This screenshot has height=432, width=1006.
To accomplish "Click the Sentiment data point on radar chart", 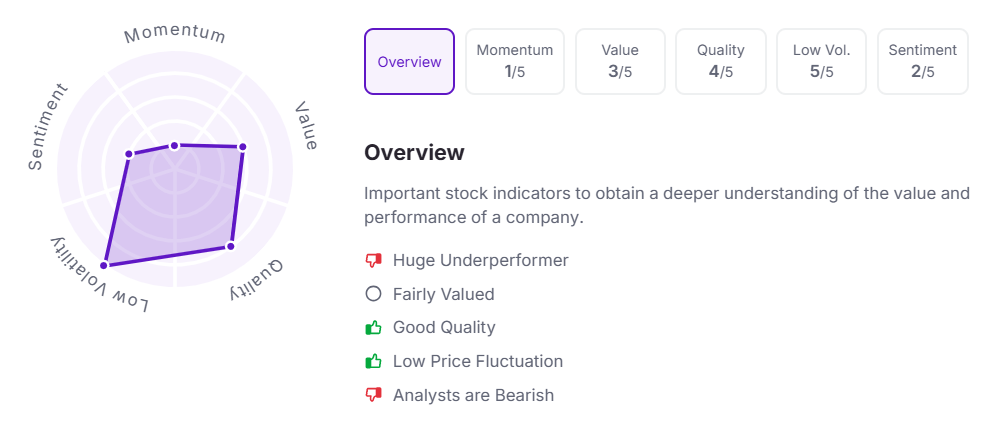I will 129,154.
